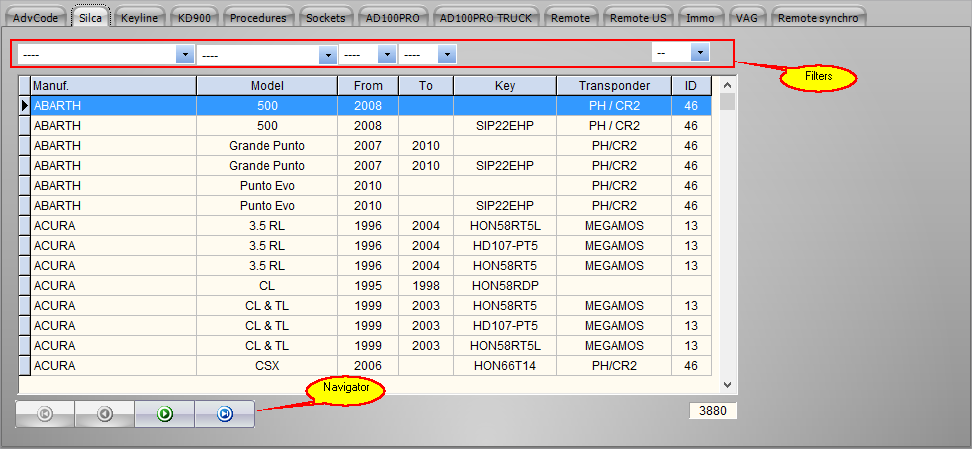
Task: Open the first filter dropdown
Action: click(x=184, y=54)
